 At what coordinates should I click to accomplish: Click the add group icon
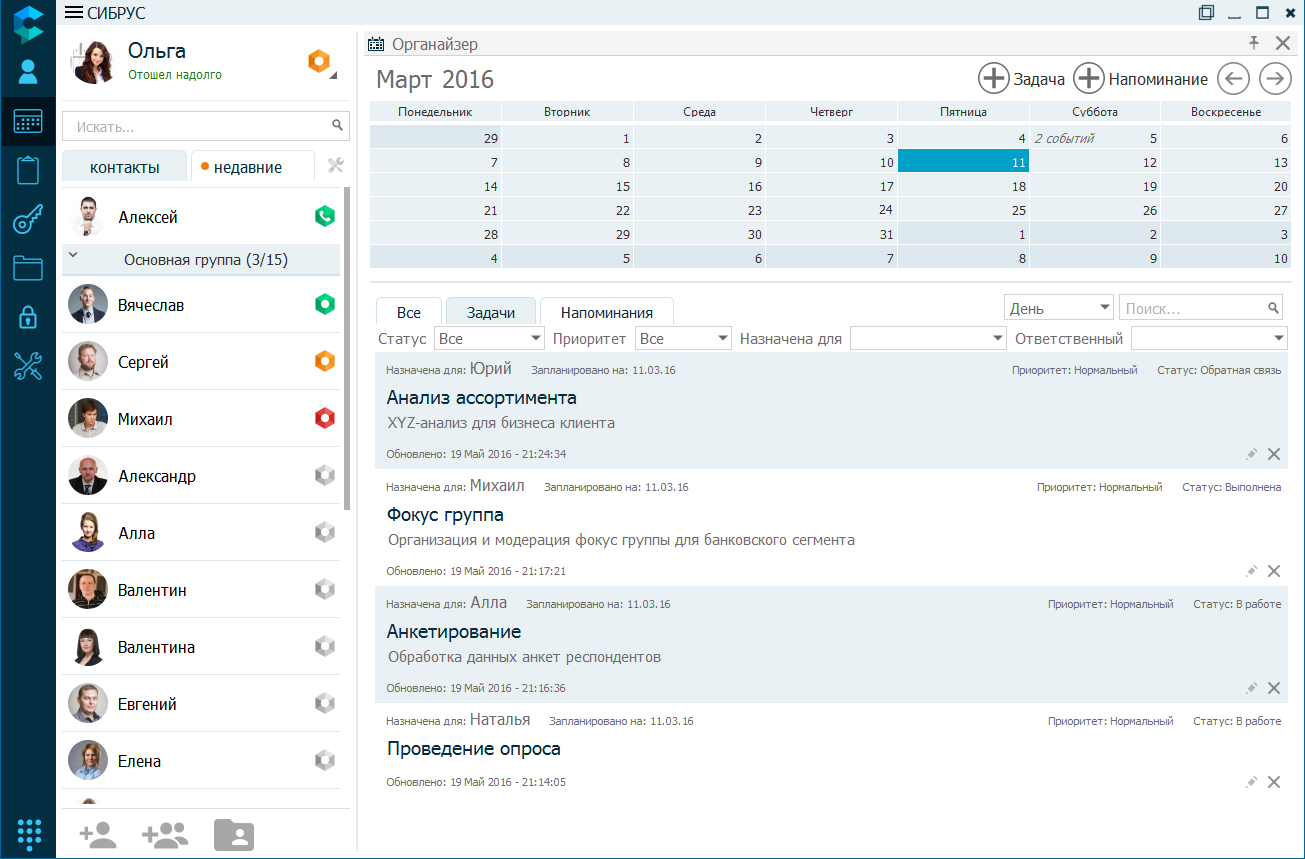[165, 834]
